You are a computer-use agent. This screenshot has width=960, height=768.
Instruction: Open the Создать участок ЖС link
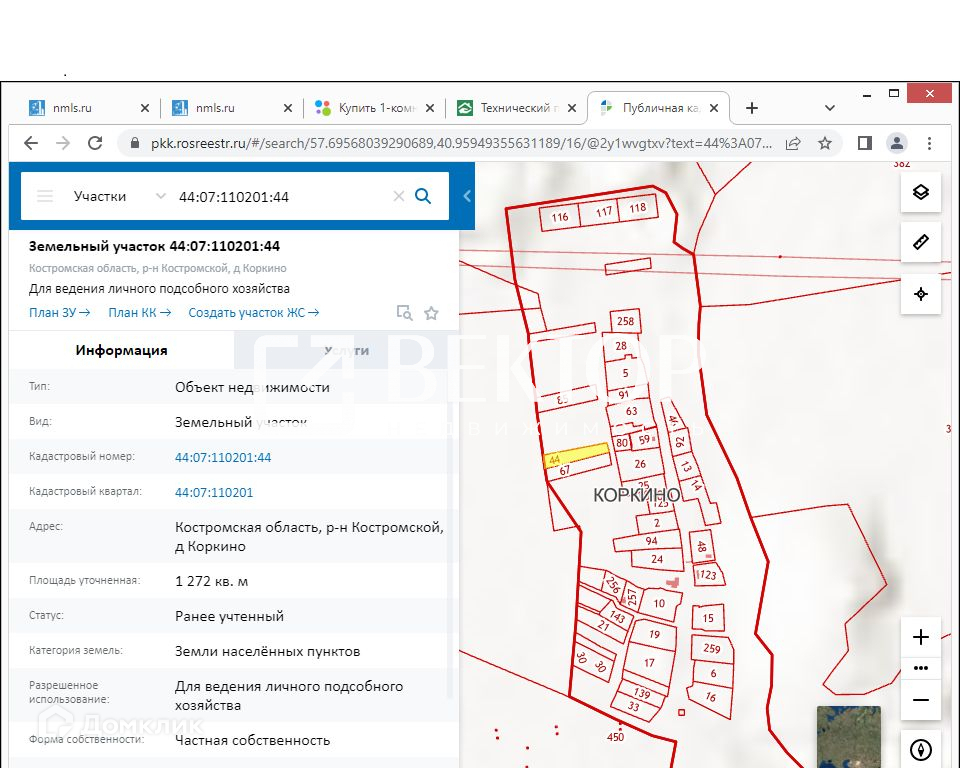point(253,313)
